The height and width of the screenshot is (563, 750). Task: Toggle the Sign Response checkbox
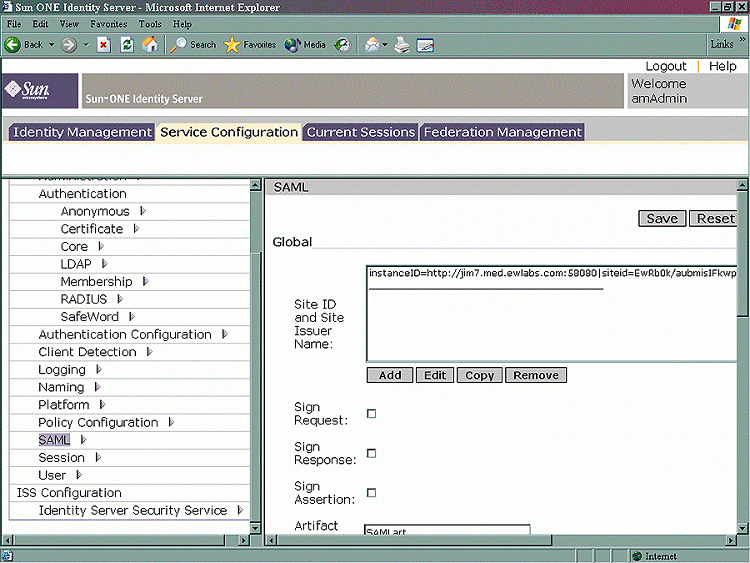[371, 453]
